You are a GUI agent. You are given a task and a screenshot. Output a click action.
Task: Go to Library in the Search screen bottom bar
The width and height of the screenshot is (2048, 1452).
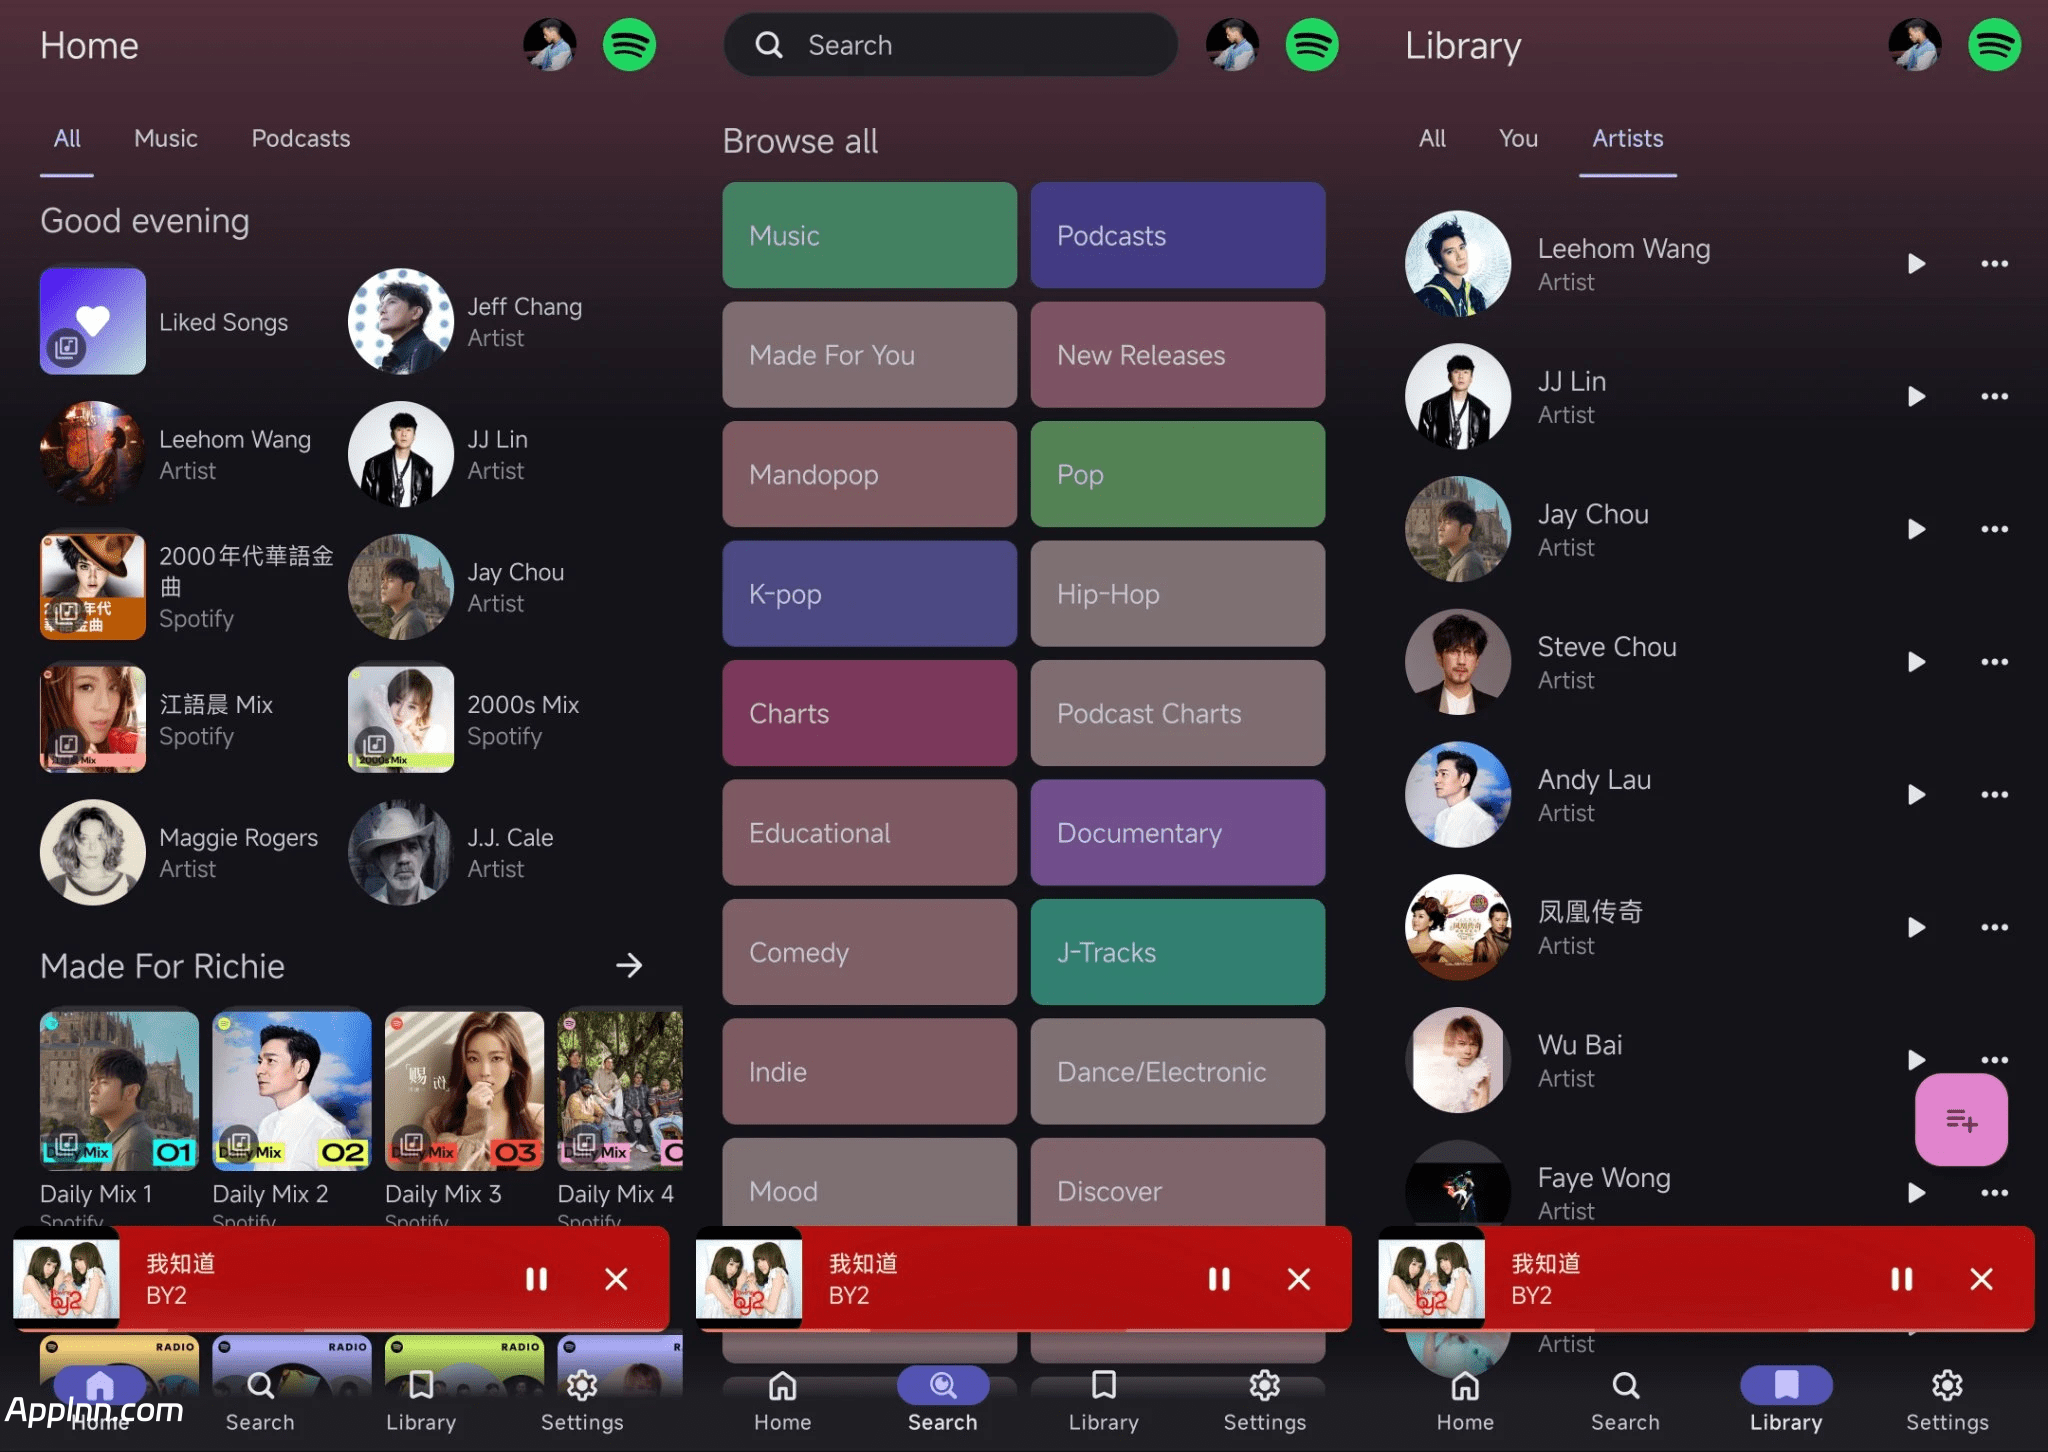(x=1103, y=1401)
